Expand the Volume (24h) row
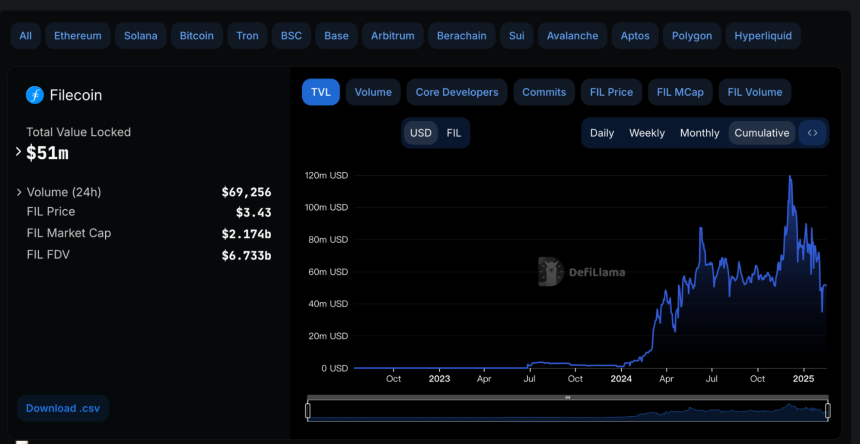 [x=19, y=192]
